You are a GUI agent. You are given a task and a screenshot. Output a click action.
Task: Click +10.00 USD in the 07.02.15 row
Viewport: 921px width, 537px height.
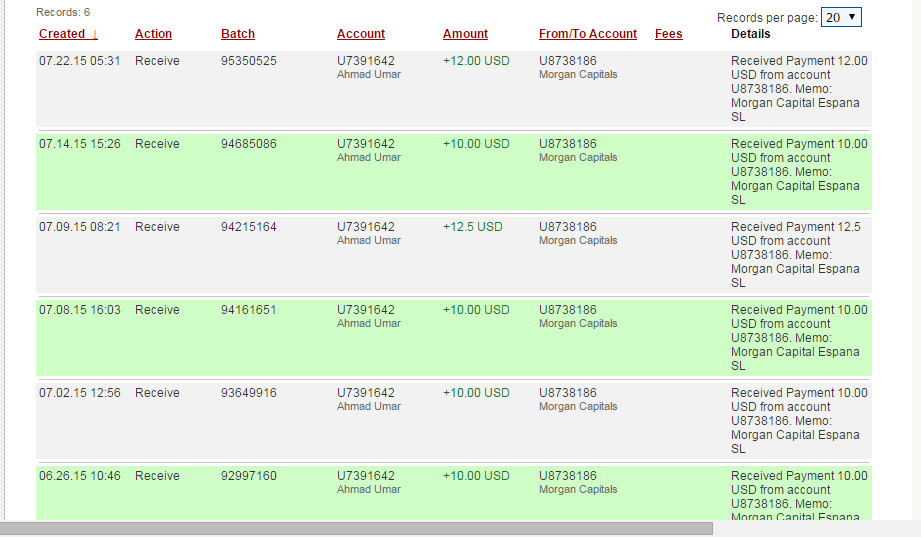pyautogui.click(x=476, y=392)
